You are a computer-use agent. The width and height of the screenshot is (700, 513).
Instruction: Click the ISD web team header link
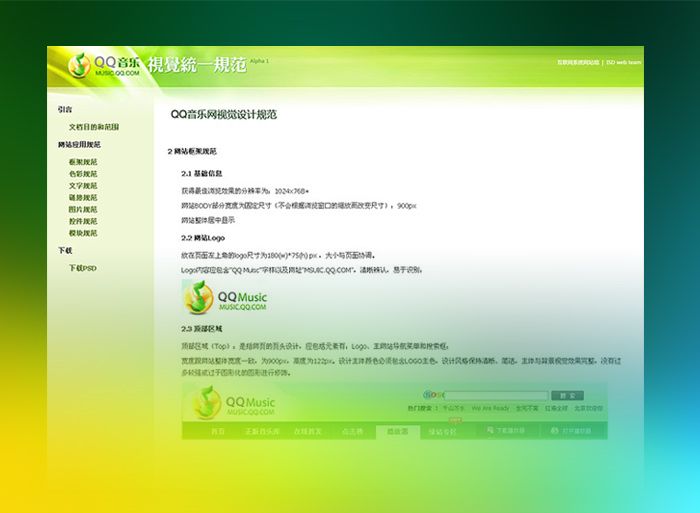tap(623, 62)
